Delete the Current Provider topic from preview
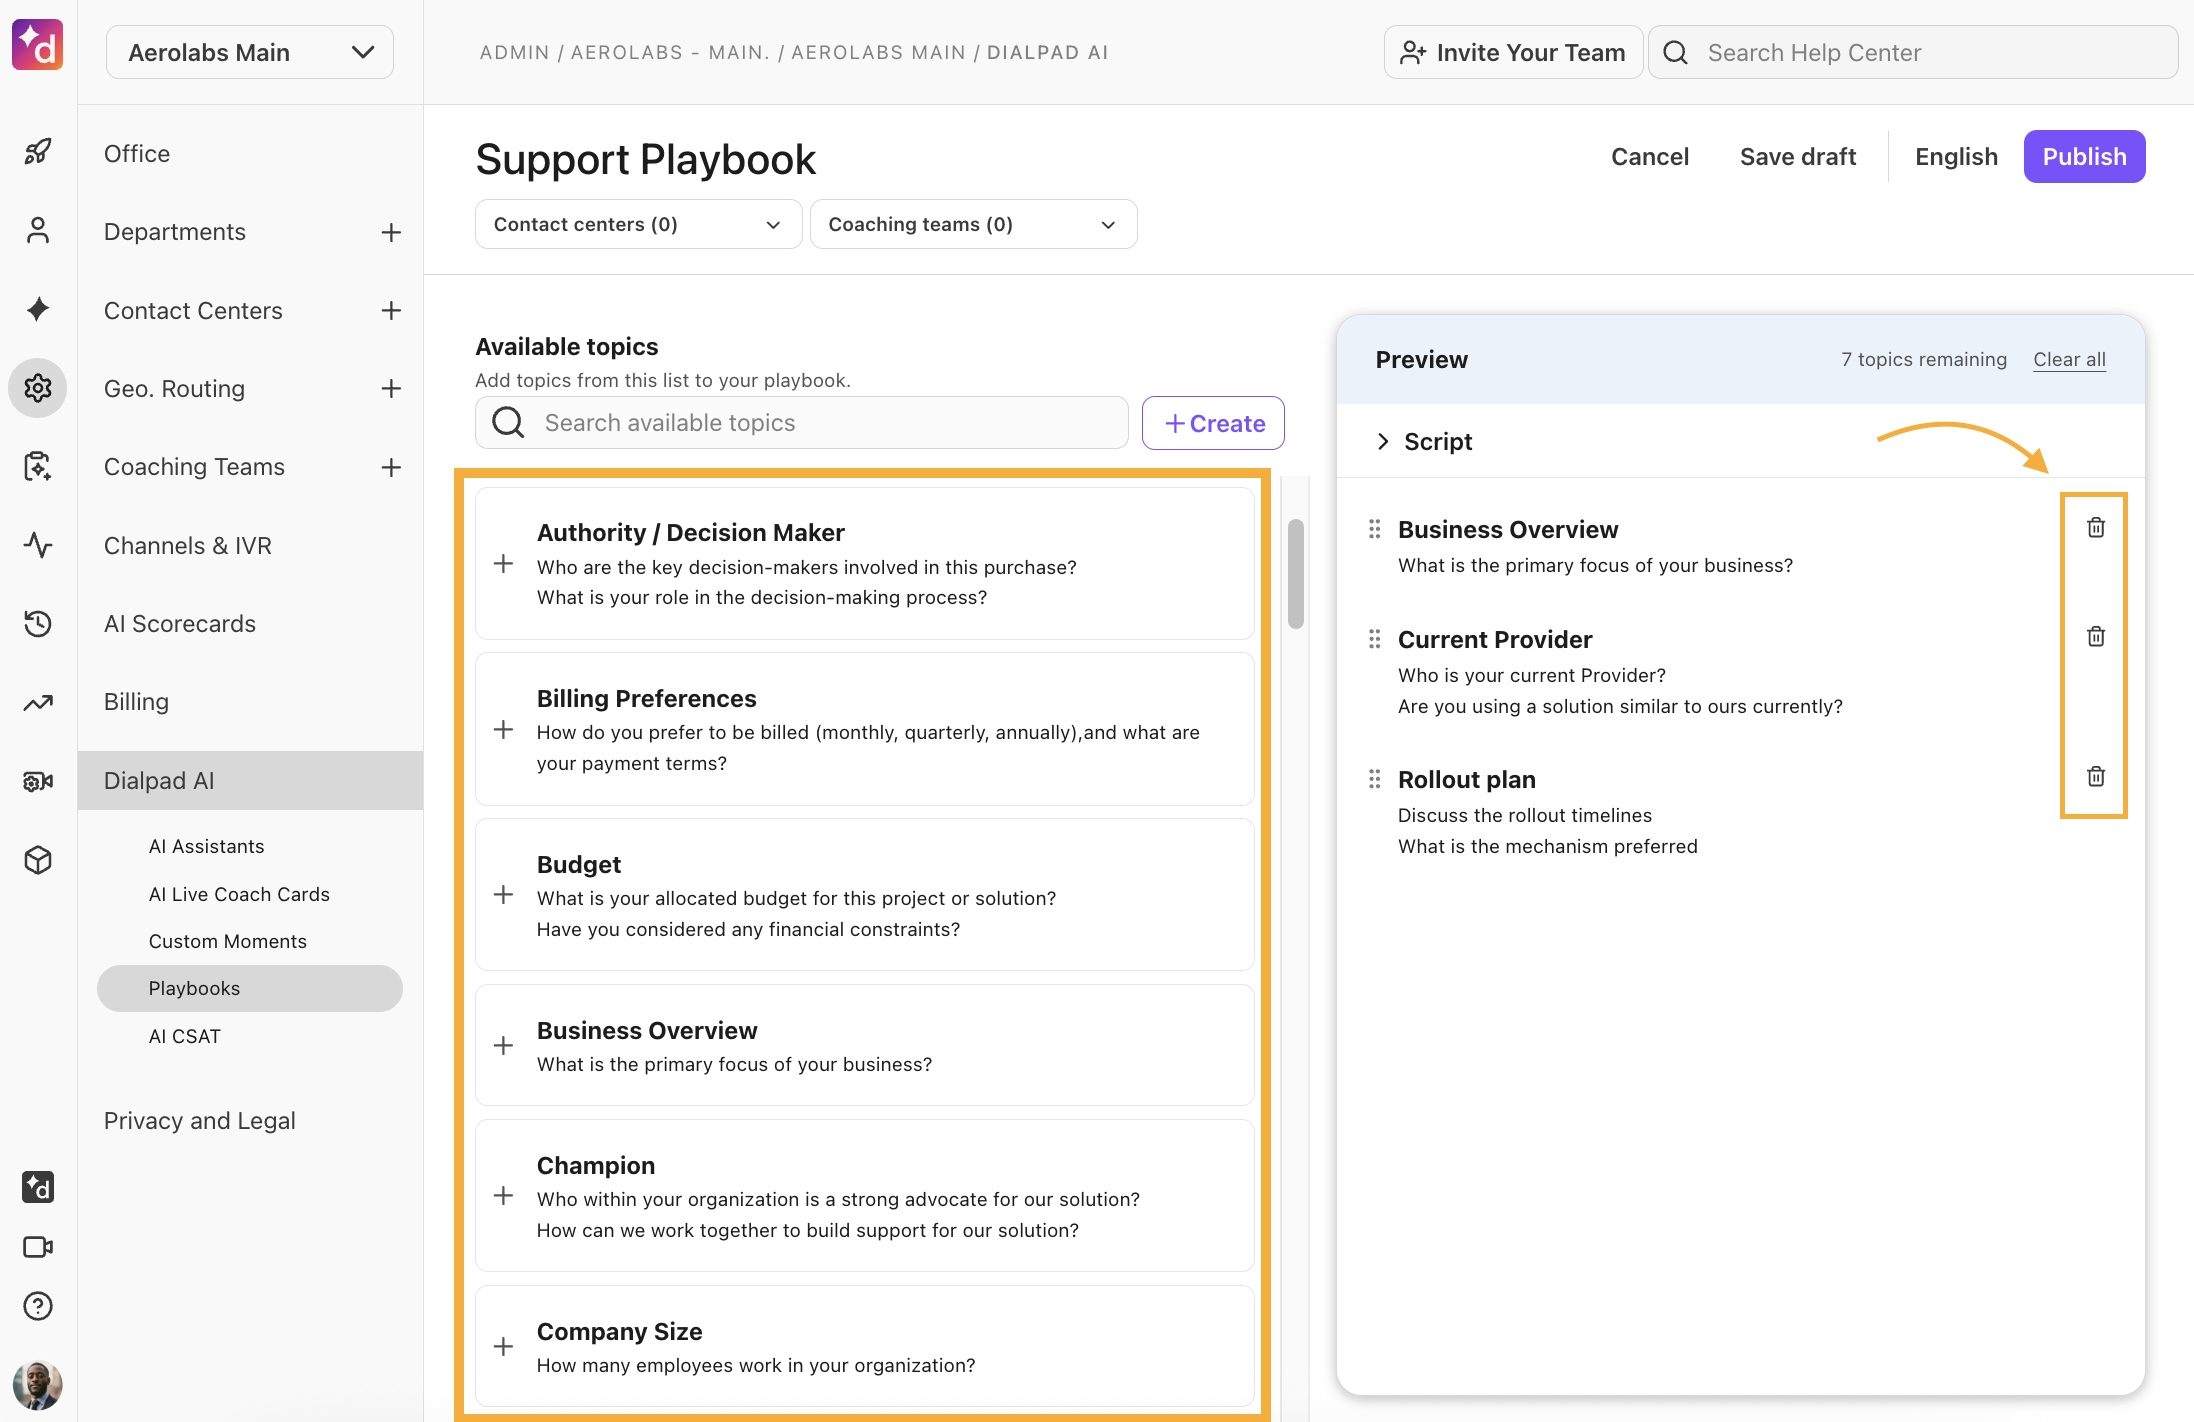Viewport: 2194px width, 1422px height. click(x=2096, y=636)
